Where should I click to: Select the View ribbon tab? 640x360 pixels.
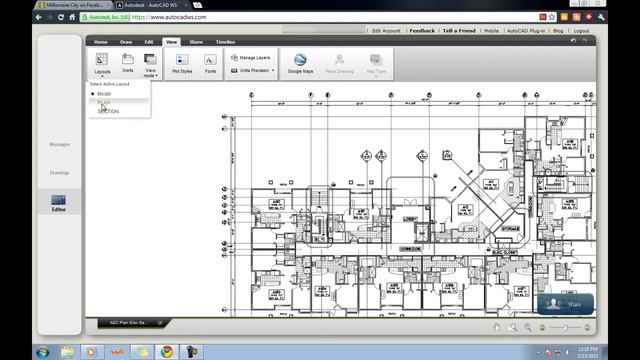[x=171, y=42]
